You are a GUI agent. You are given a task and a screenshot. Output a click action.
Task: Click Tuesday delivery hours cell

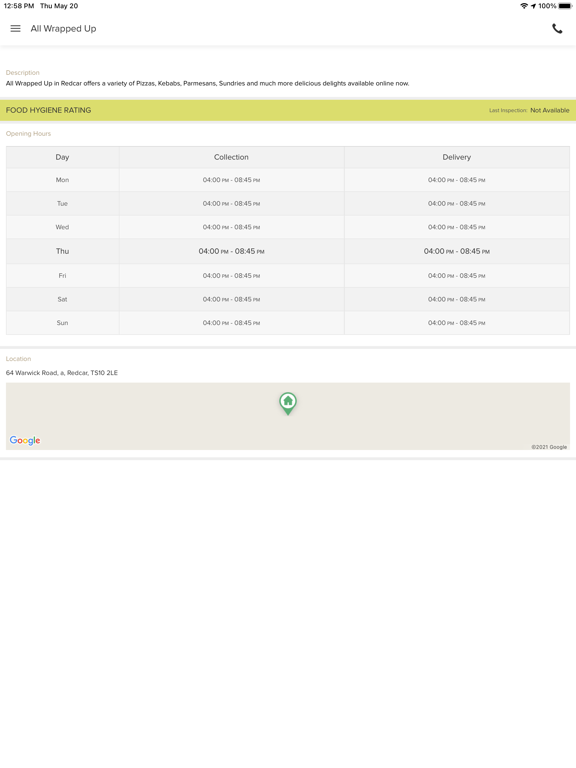[456, 203]
